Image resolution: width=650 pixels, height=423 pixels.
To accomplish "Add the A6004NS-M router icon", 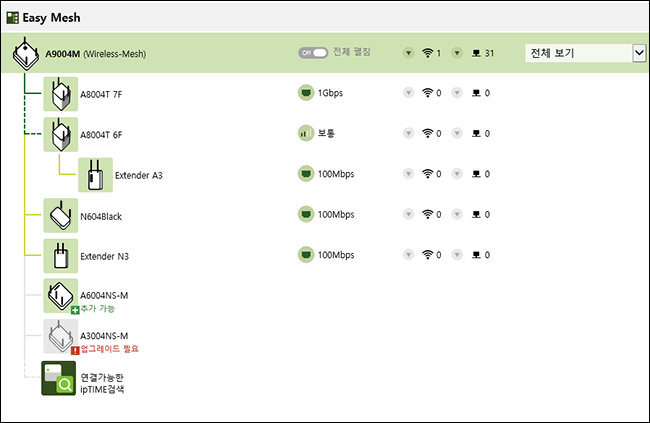I will point(61,296).
